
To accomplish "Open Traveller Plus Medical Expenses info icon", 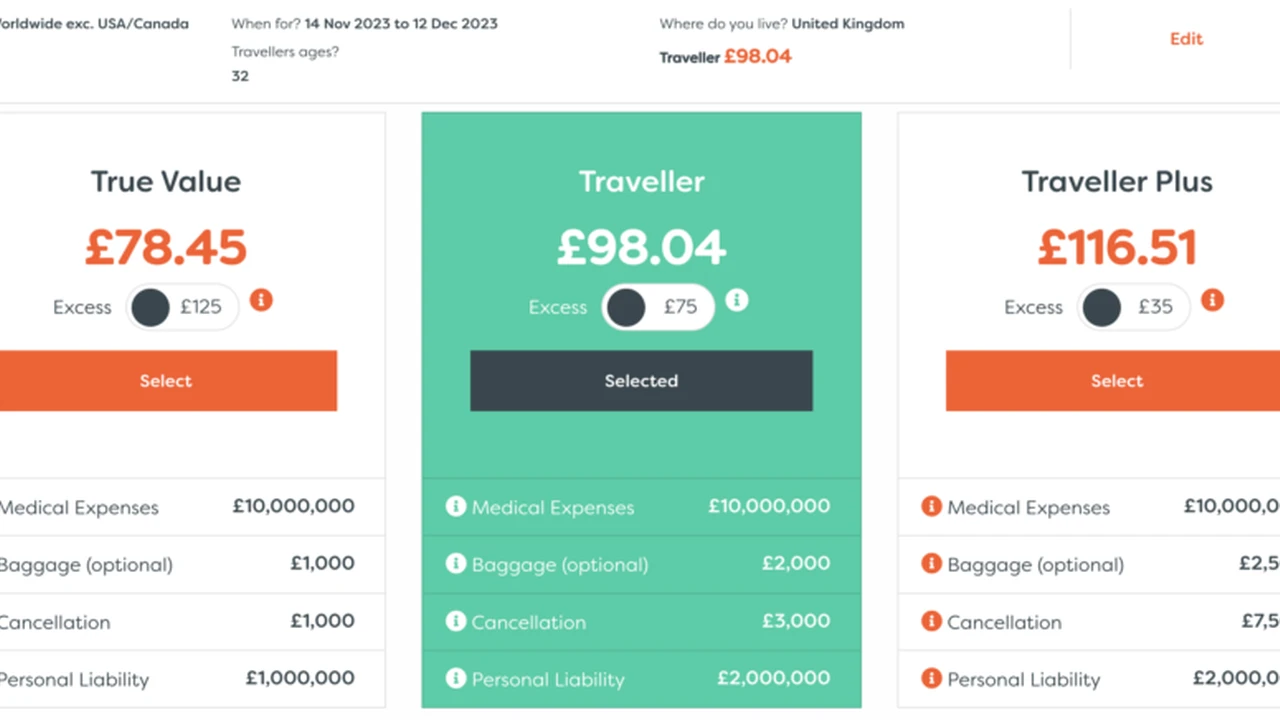I will (931, 507).
